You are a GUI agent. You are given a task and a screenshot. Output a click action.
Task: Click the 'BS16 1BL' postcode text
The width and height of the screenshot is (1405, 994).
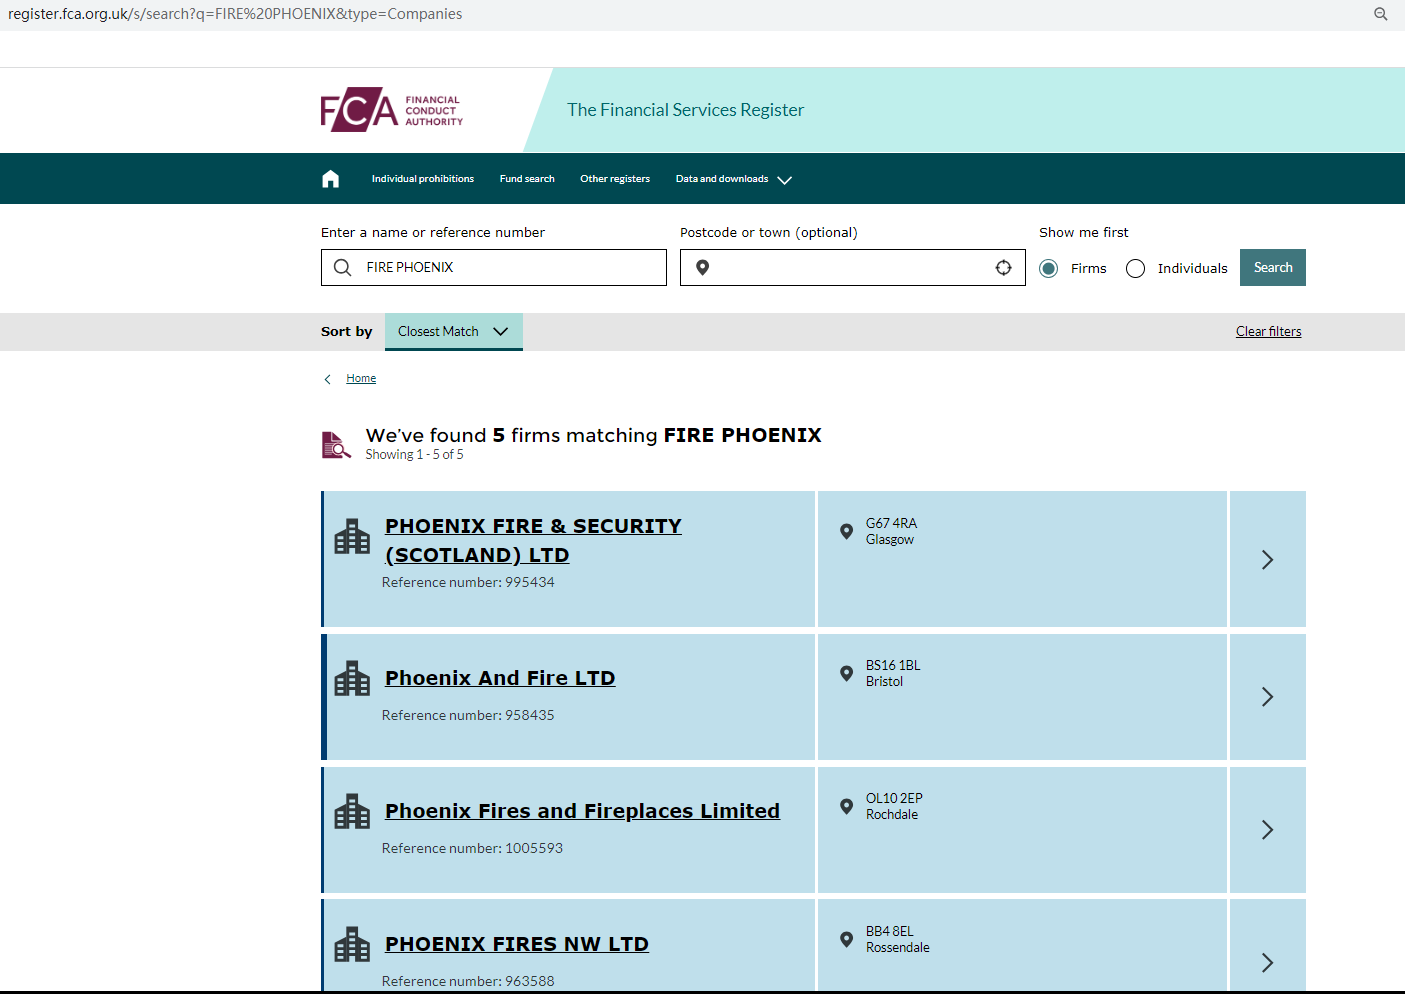pos(893,666)
